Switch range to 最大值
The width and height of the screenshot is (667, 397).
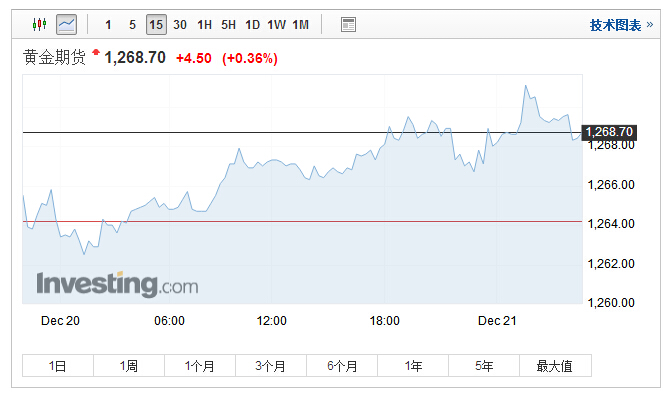pos(555,366)
